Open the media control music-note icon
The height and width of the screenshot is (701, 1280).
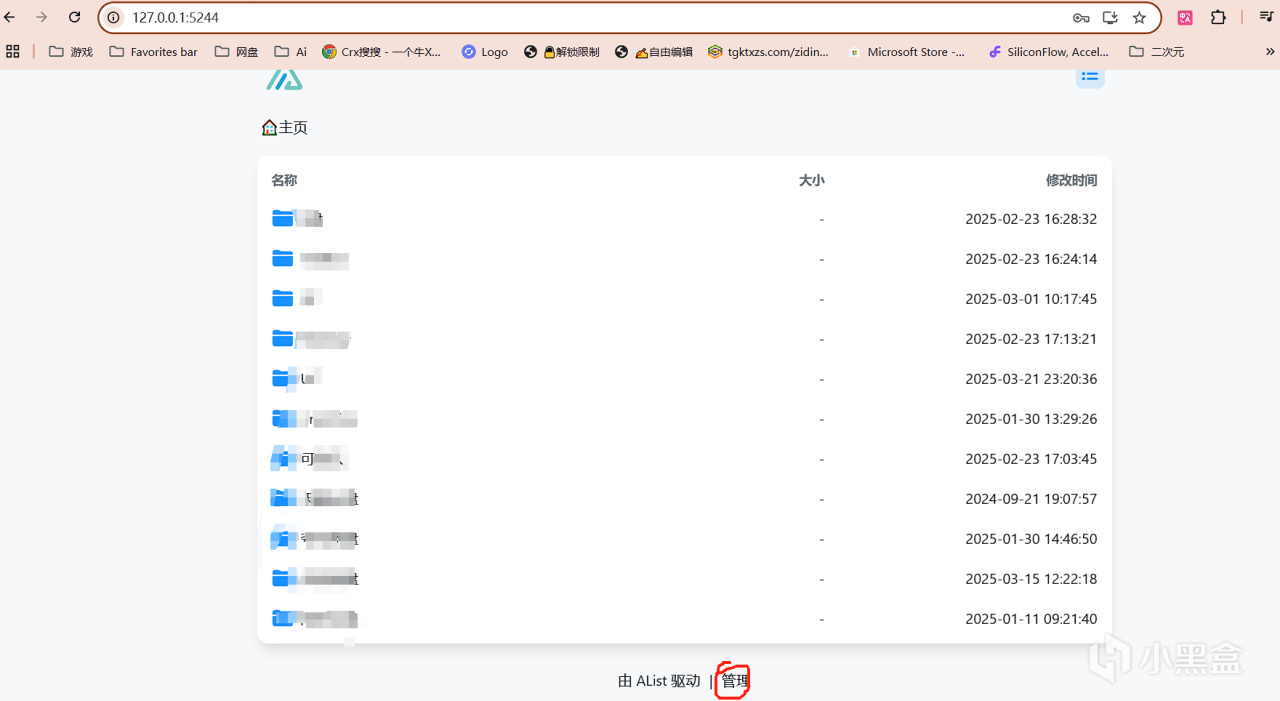[1265, 17]
